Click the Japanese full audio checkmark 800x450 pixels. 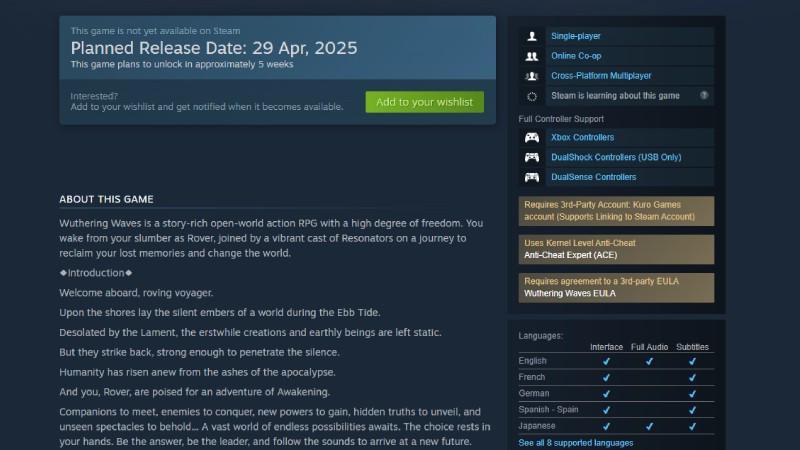(x=649, y=427)
